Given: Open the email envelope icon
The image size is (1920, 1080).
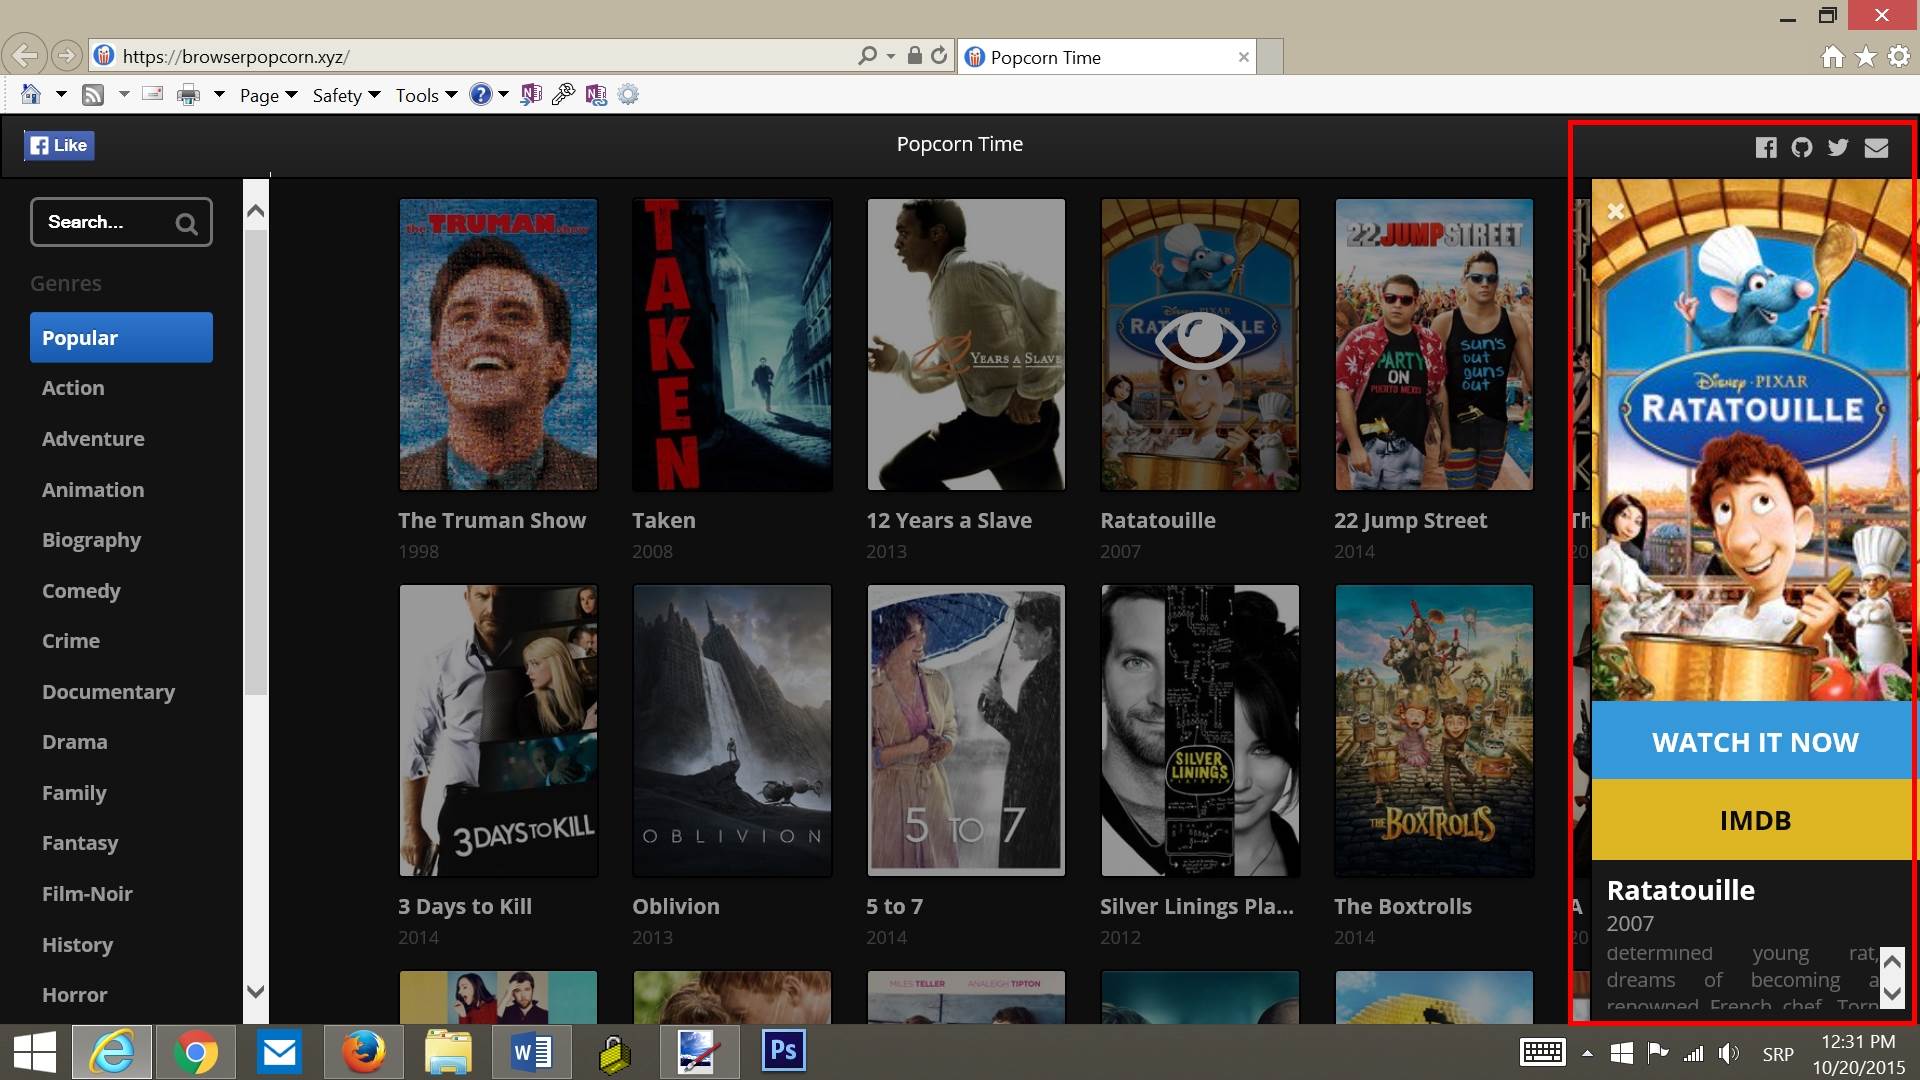Looking at the screenshot, I should point(1876,147).
